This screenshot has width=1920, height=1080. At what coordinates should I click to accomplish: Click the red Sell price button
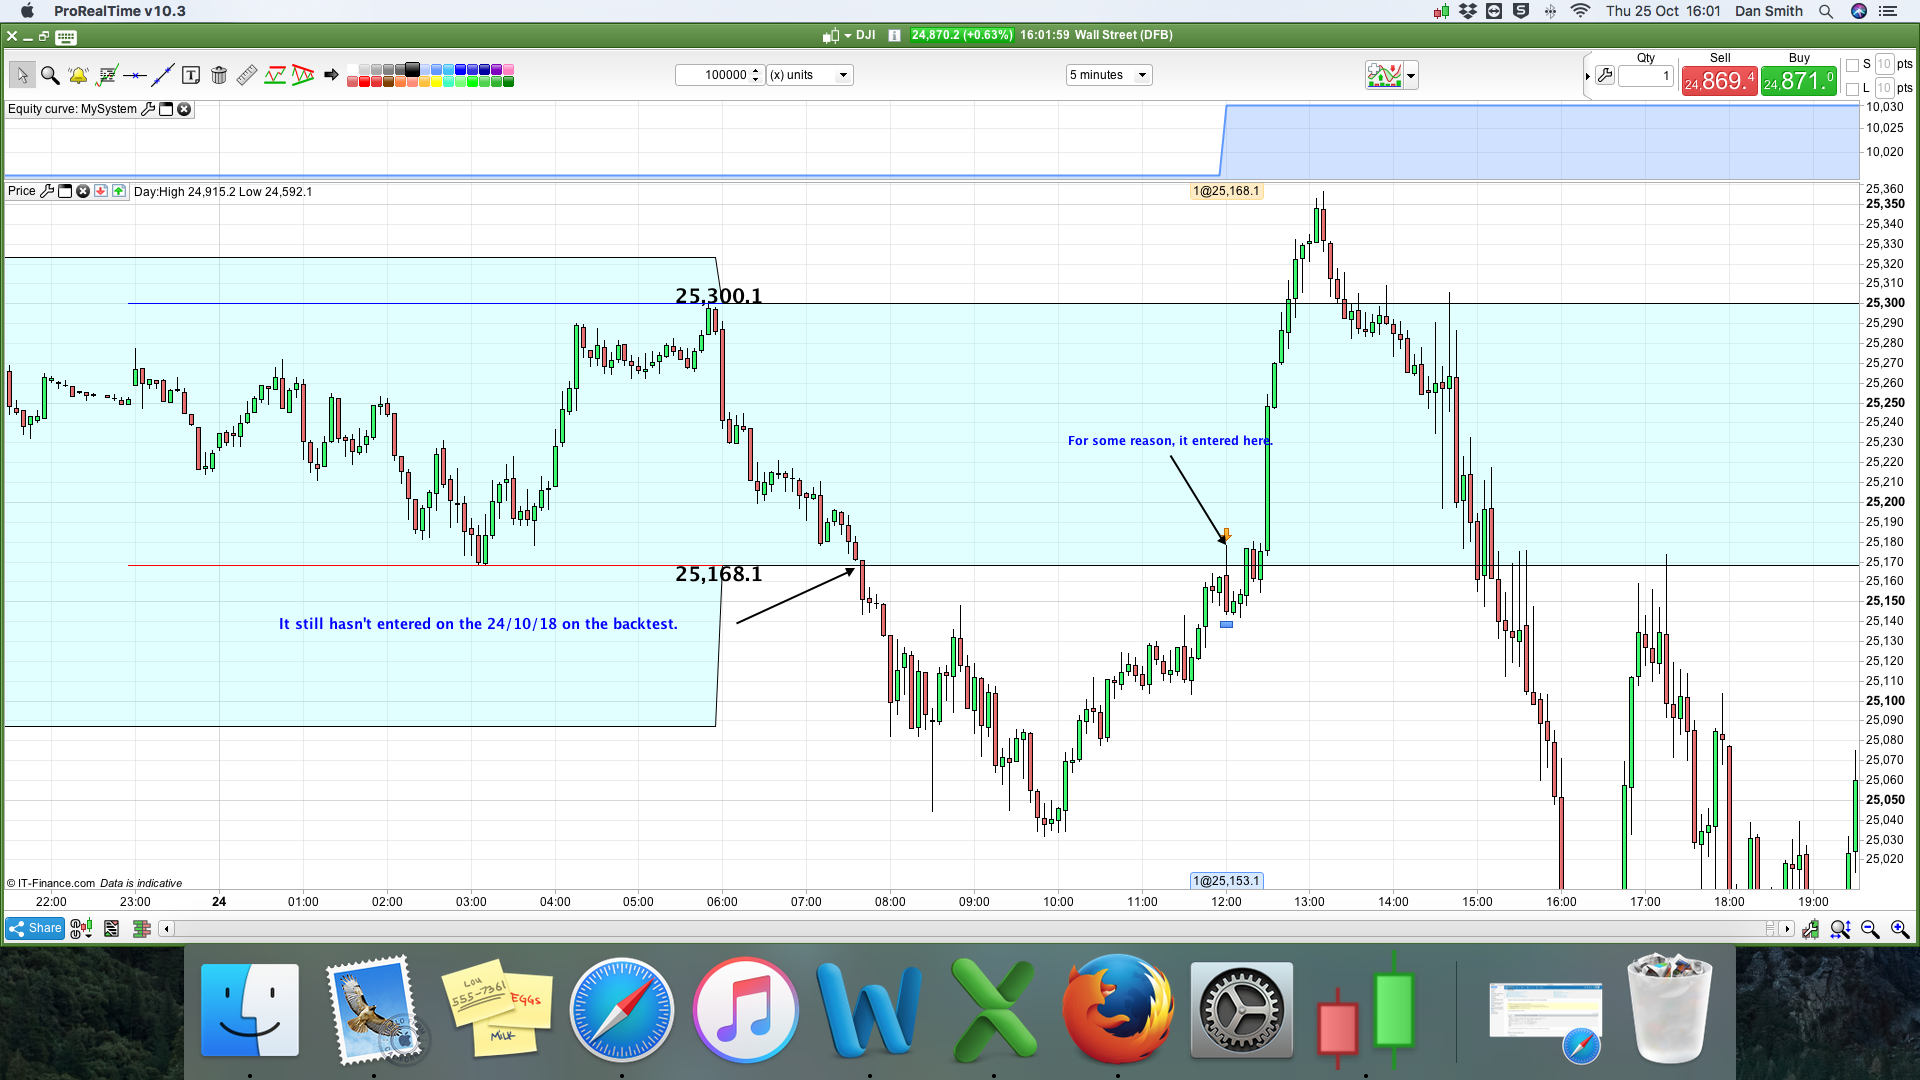pyautogui.click(x=1718, y=81)
